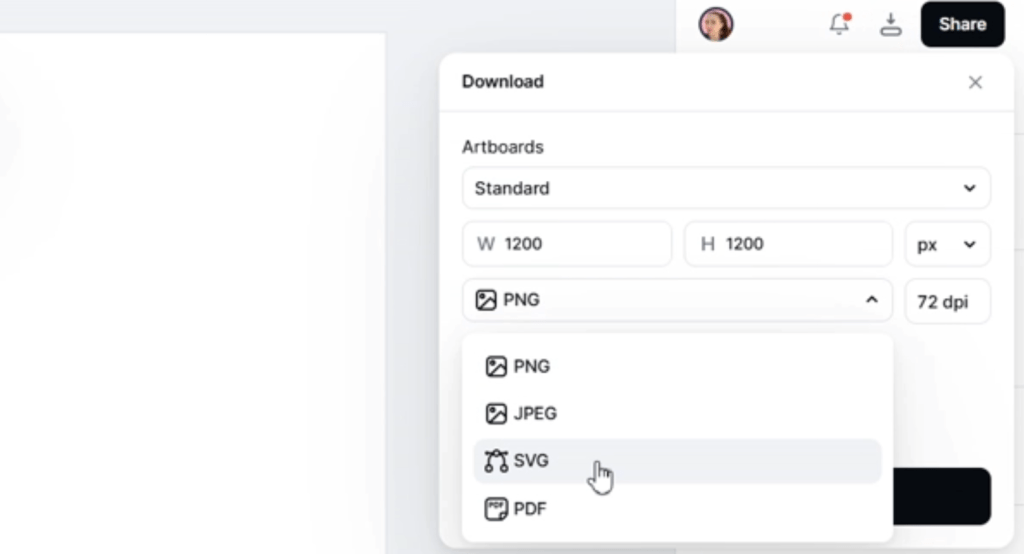Click the JPEG image icon in list
Viewport: 1024px width, 554px height.
pos(496,413)
